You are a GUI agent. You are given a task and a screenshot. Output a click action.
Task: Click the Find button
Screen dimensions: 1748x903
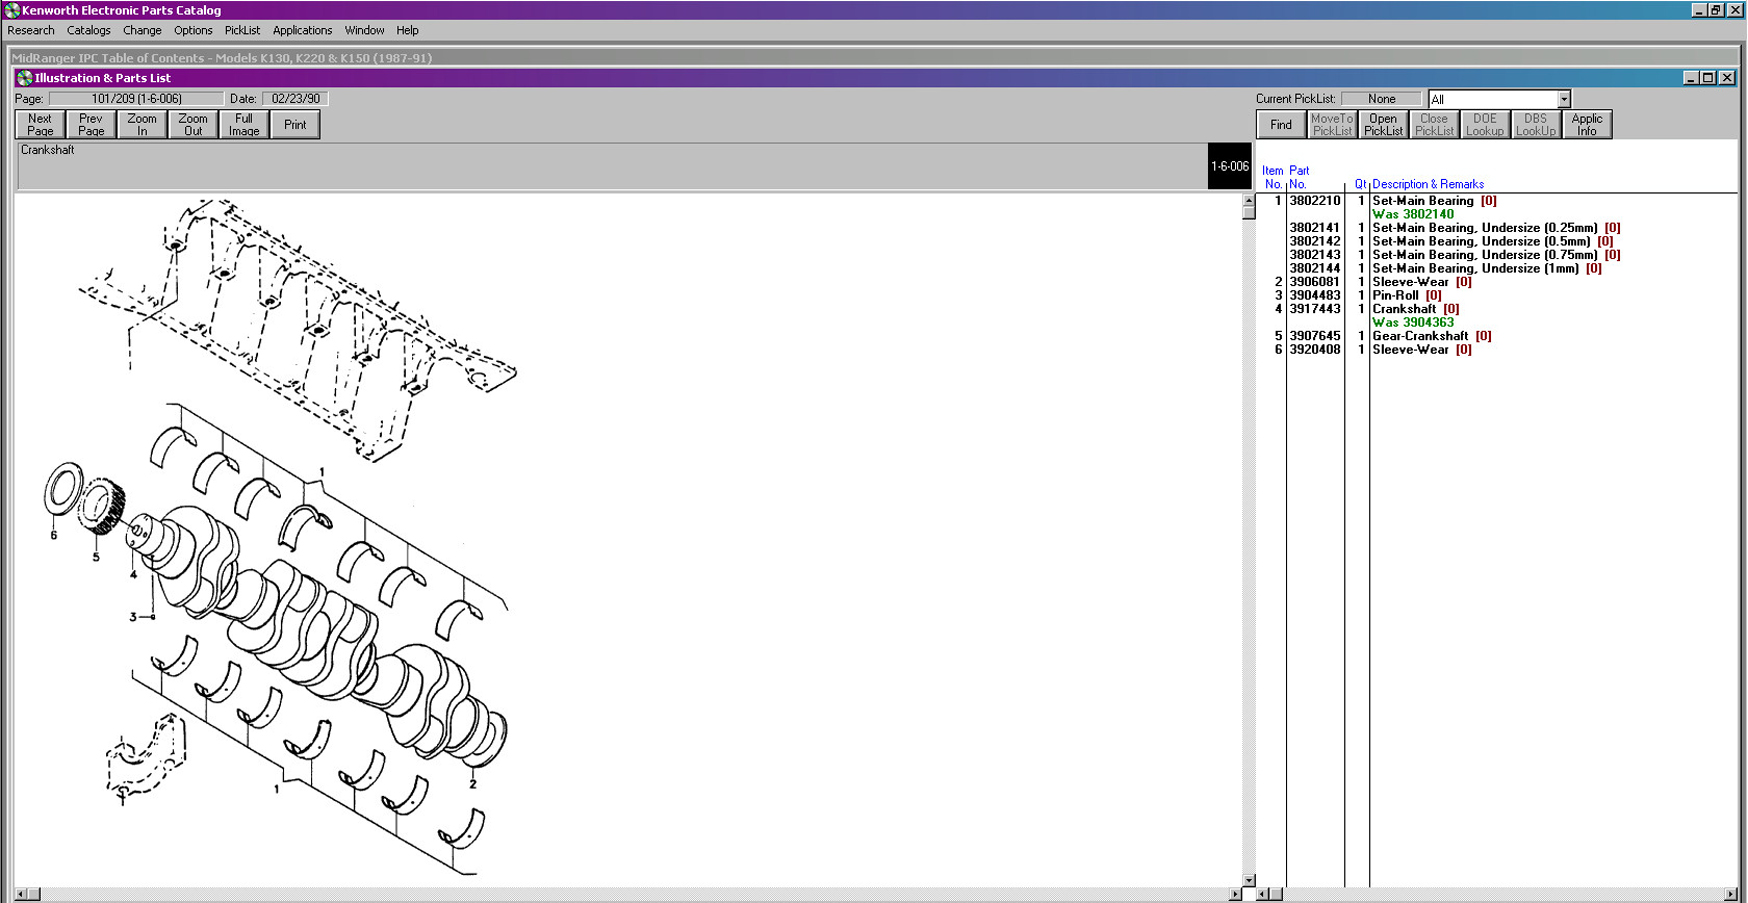pyautogui.click(x=1280, y=125)
